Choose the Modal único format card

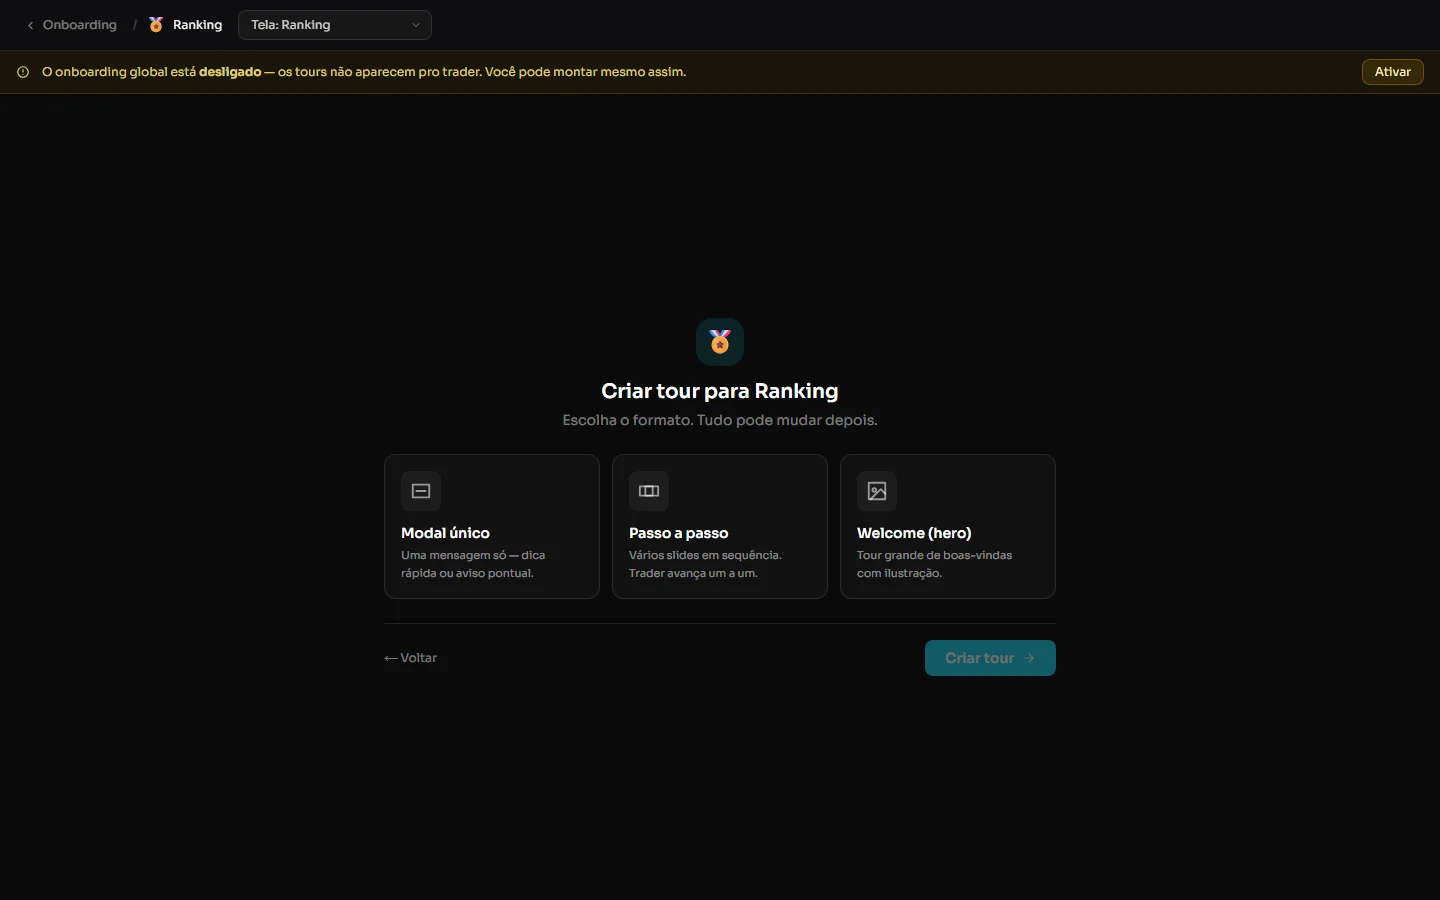[x=492, y=527]
